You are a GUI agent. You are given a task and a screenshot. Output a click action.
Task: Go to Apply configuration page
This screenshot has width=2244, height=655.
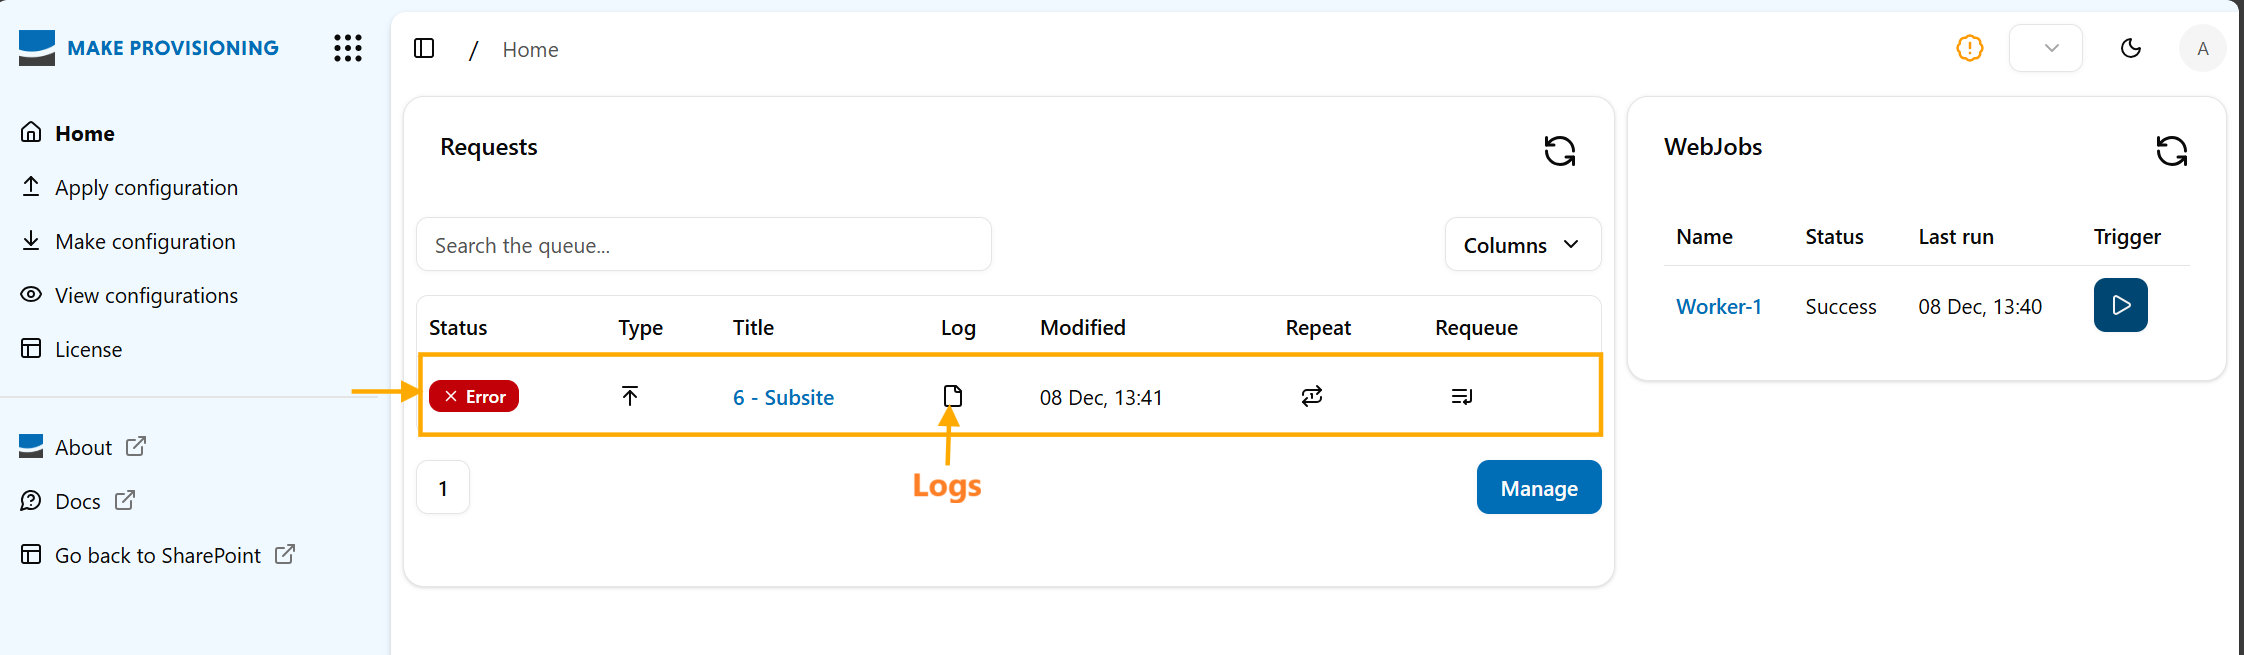pos(146,188)
